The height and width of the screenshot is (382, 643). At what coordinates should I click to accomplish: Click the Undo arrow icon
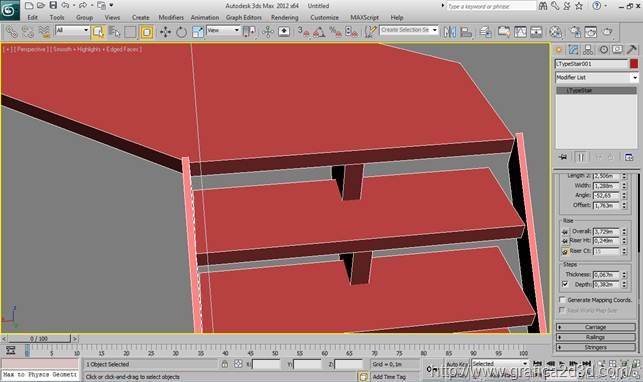pos(65,5)
